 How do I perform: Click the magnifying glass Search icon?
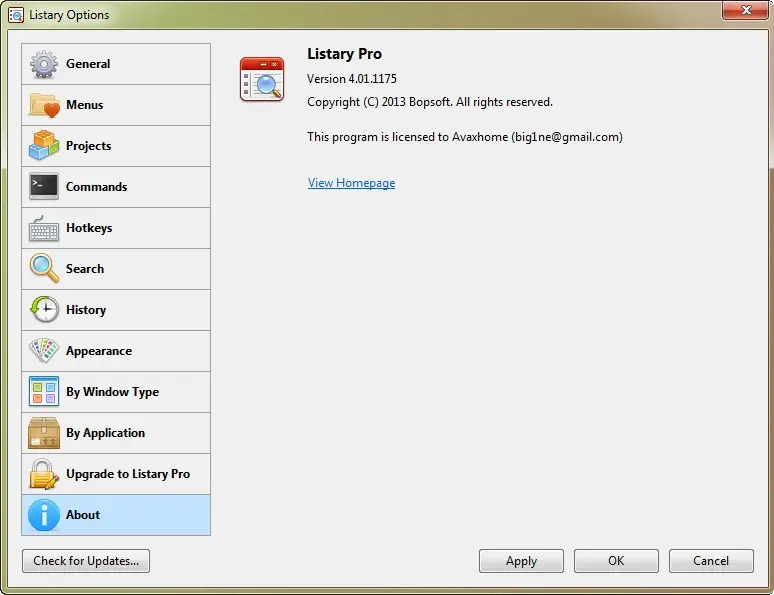click(x=44, y=268)
